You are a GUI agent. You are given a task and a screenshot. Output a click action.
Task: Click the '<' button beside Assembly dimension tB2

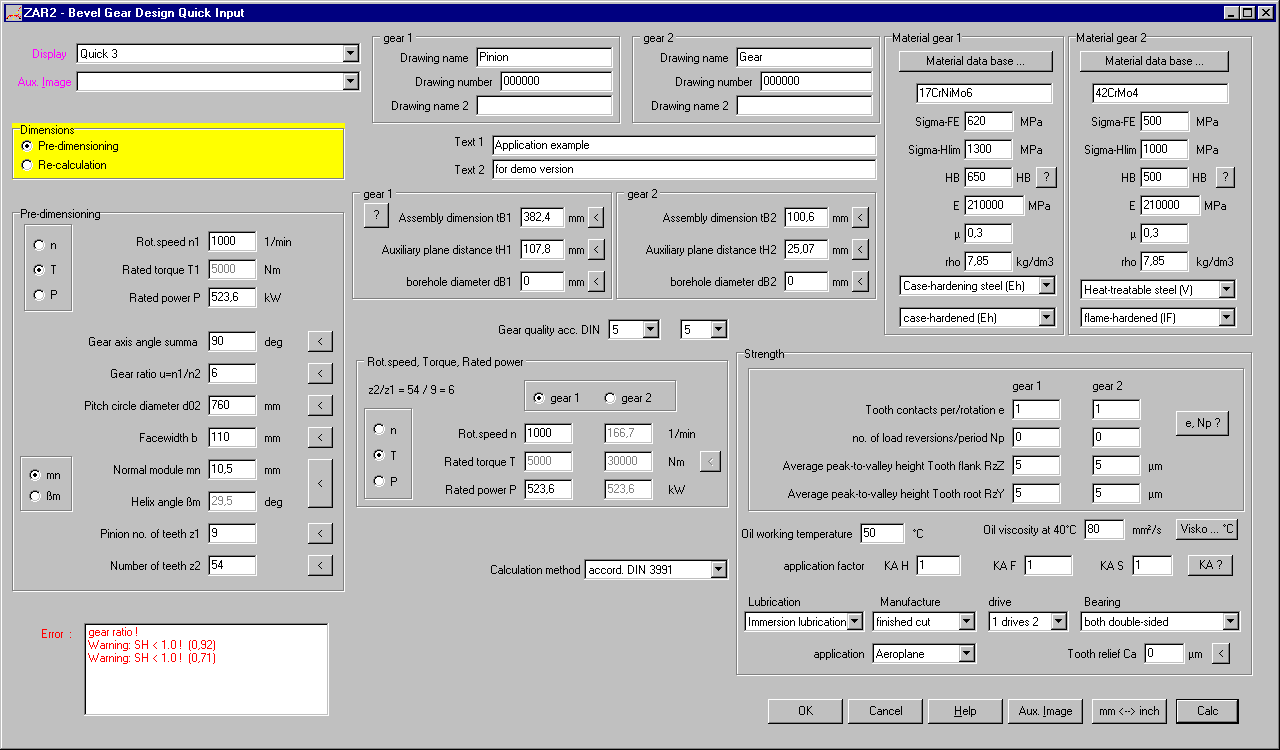pos(860,218)
